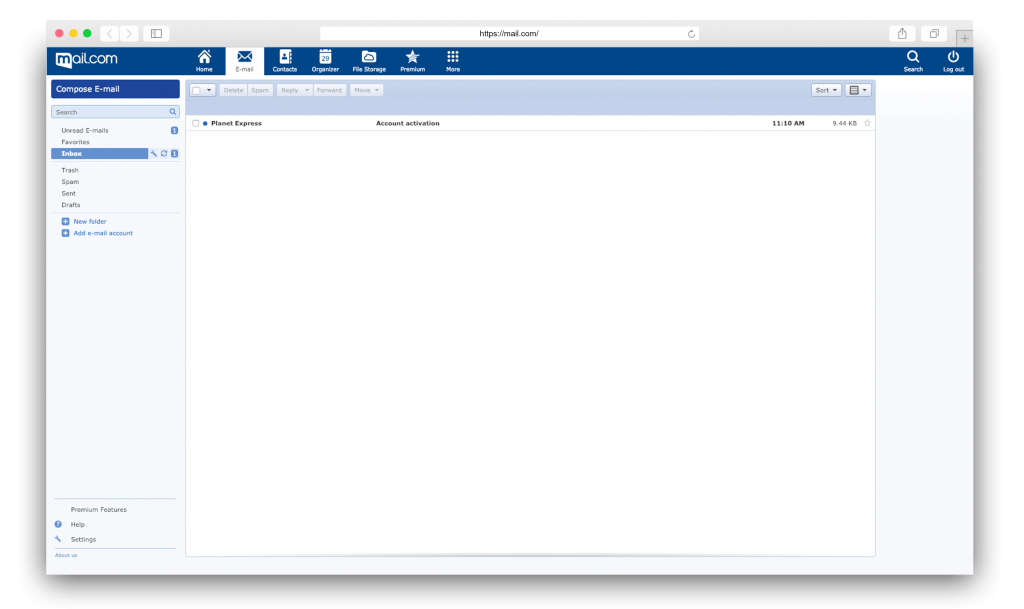Click the Forward button
Viewport: 1024px width, 609px height.
(329, 90)
